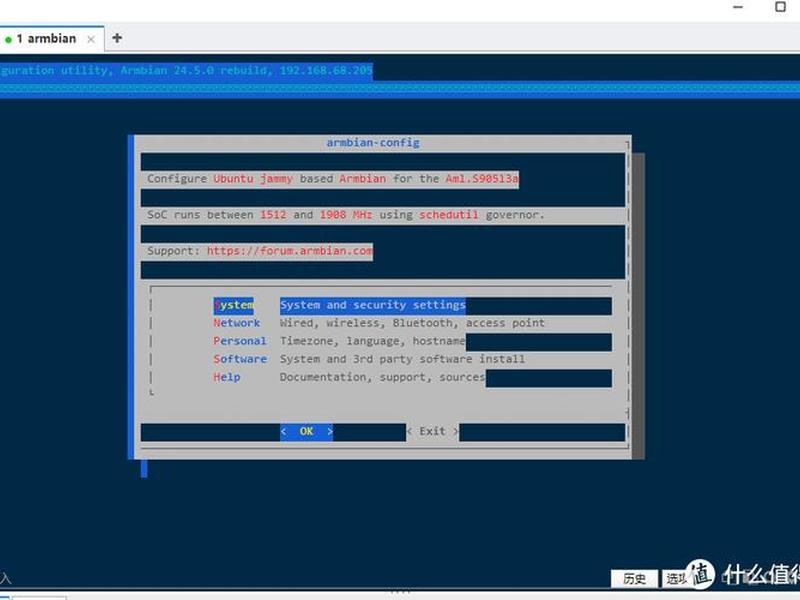Click the 'SoC runs between 1512 and 1908 MHz' line
This screenshot has height=600, width=800.
346,215
